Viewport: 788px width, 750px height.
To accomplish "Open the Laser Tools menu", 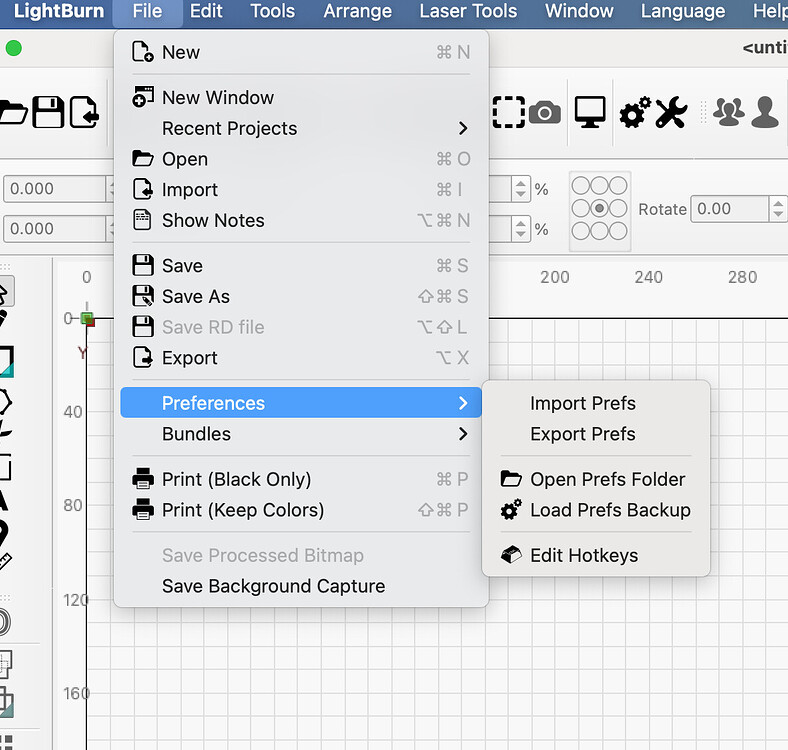I will click(x=468, y=12).
